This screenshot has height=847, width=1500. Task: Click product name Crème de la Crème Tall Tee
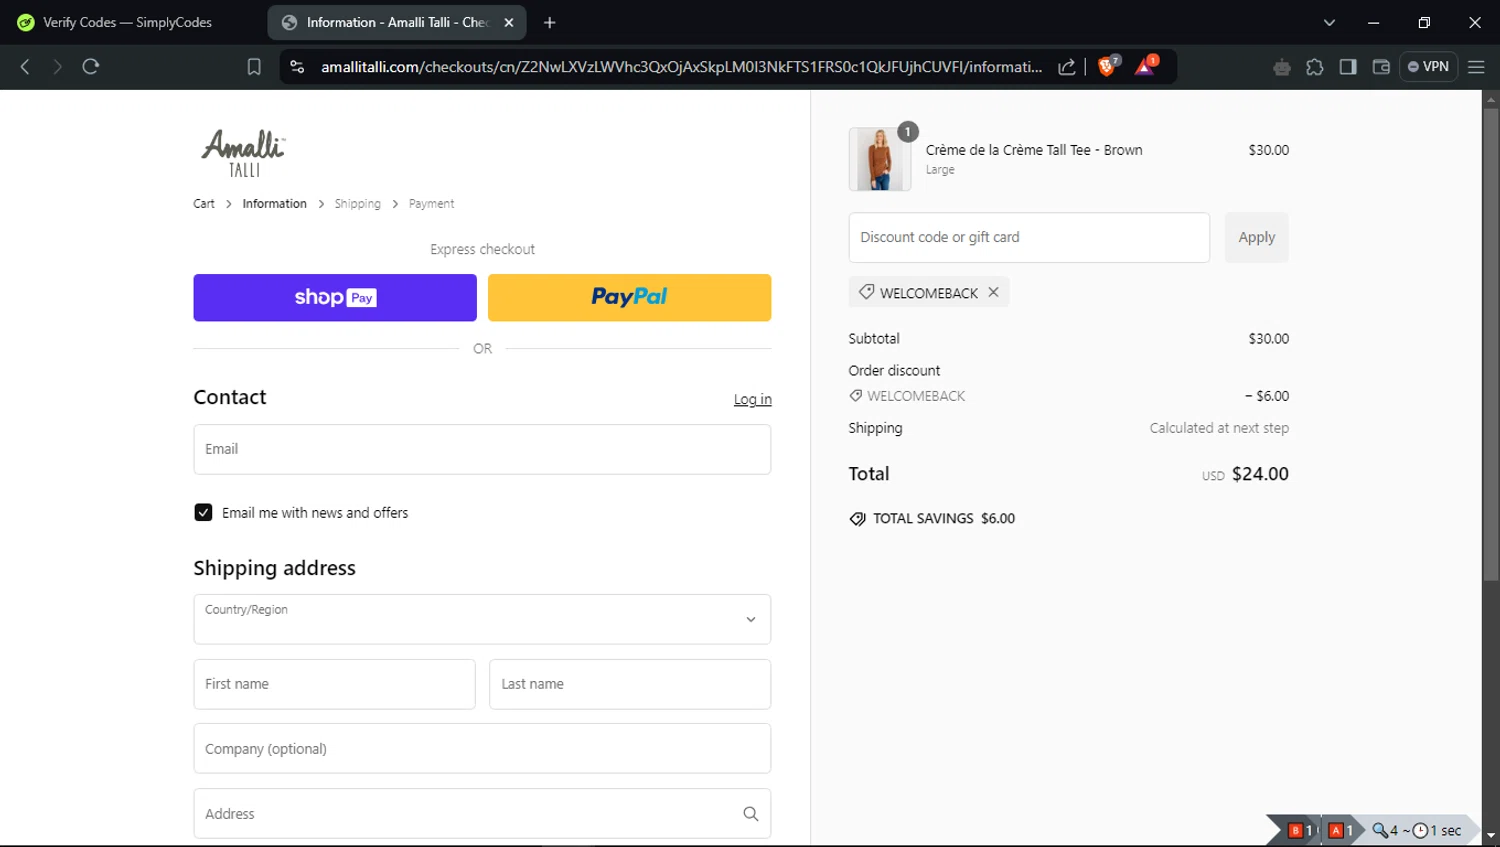click(x=1034, y=150)
